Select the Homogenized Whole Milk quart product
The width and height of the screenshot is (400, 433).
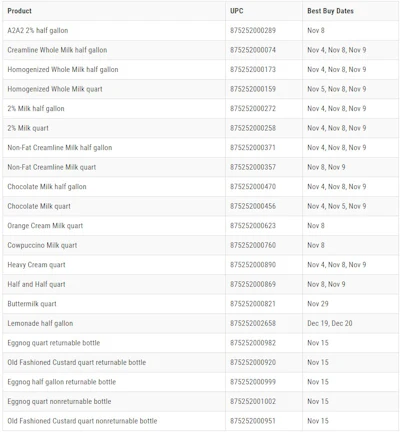tap(55, 89)
